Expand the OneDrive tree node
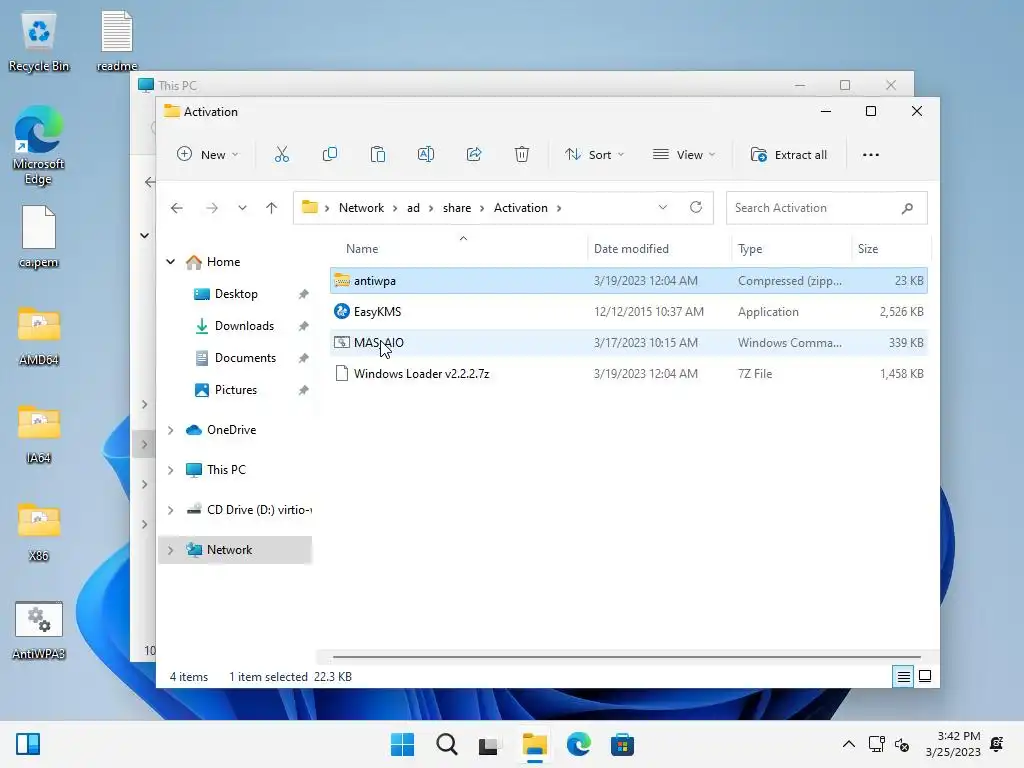Viewport: 1024px width, 768px height. point(170,430)
